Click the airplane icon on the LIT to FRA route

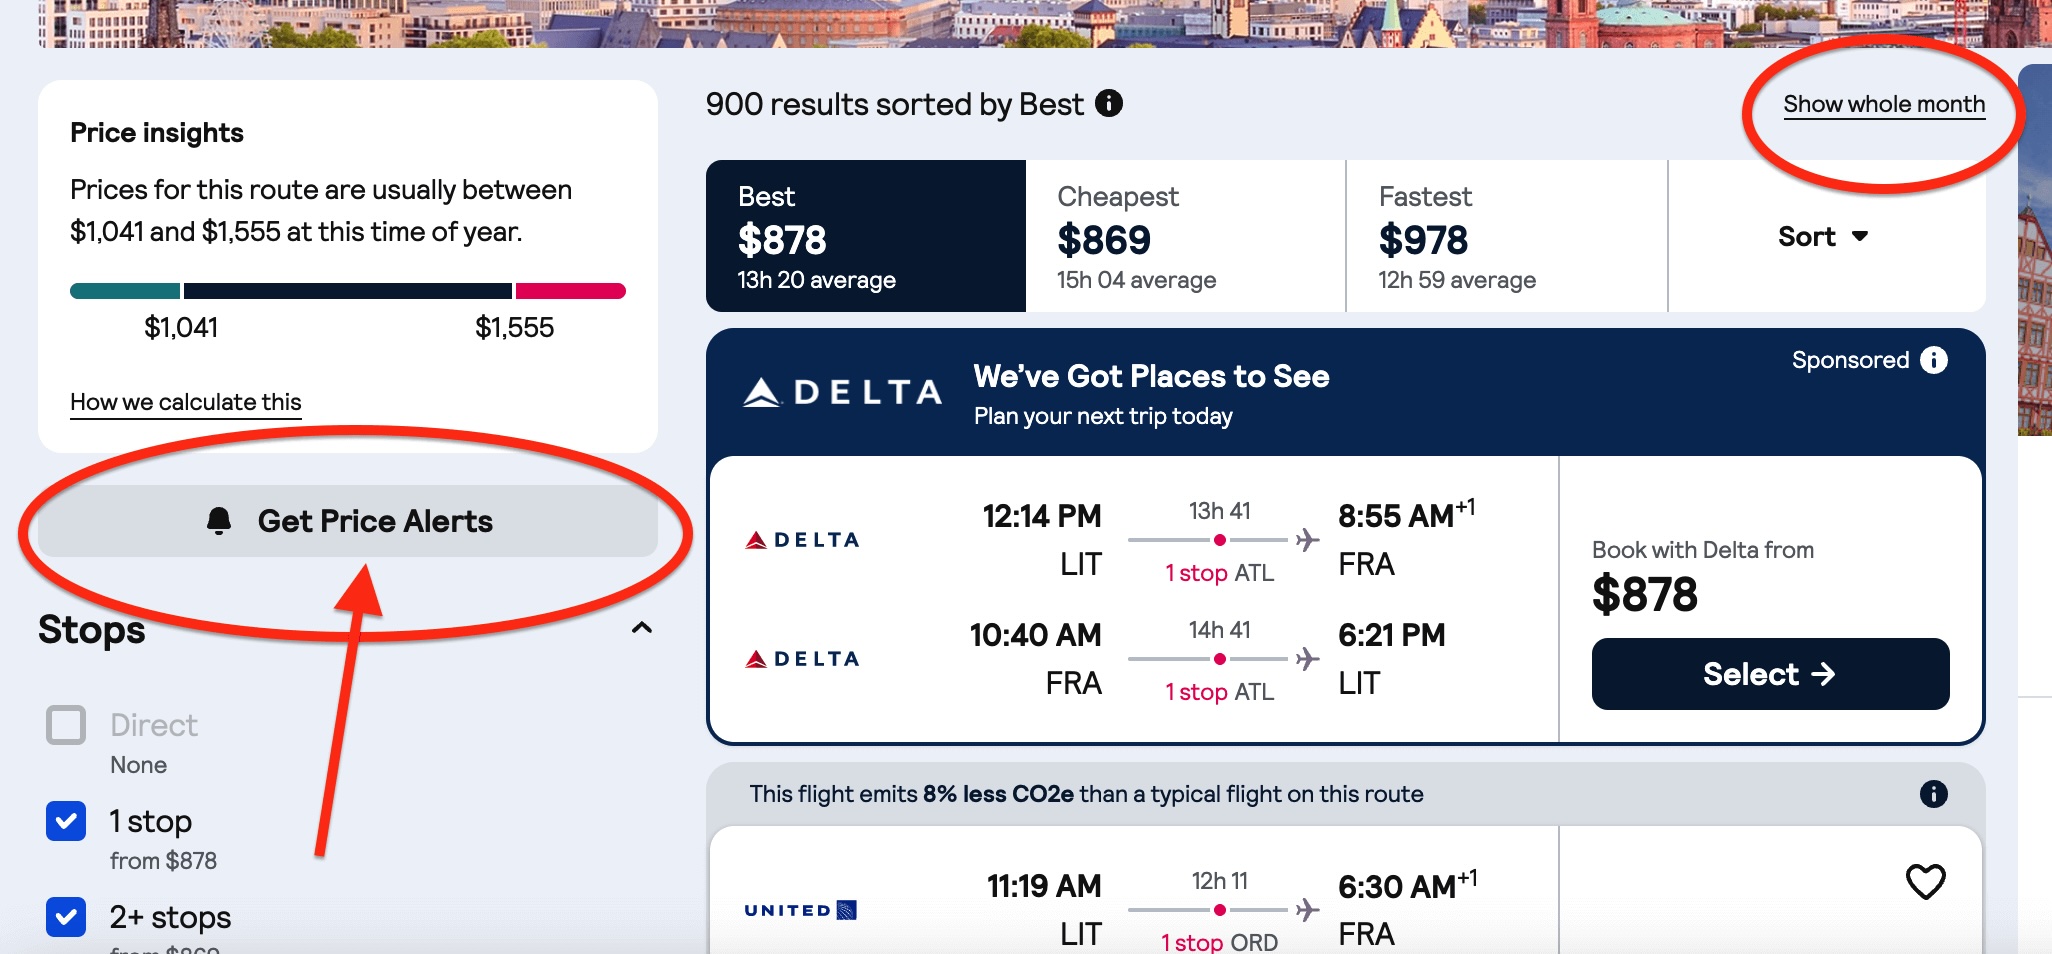coord(1307,541)
